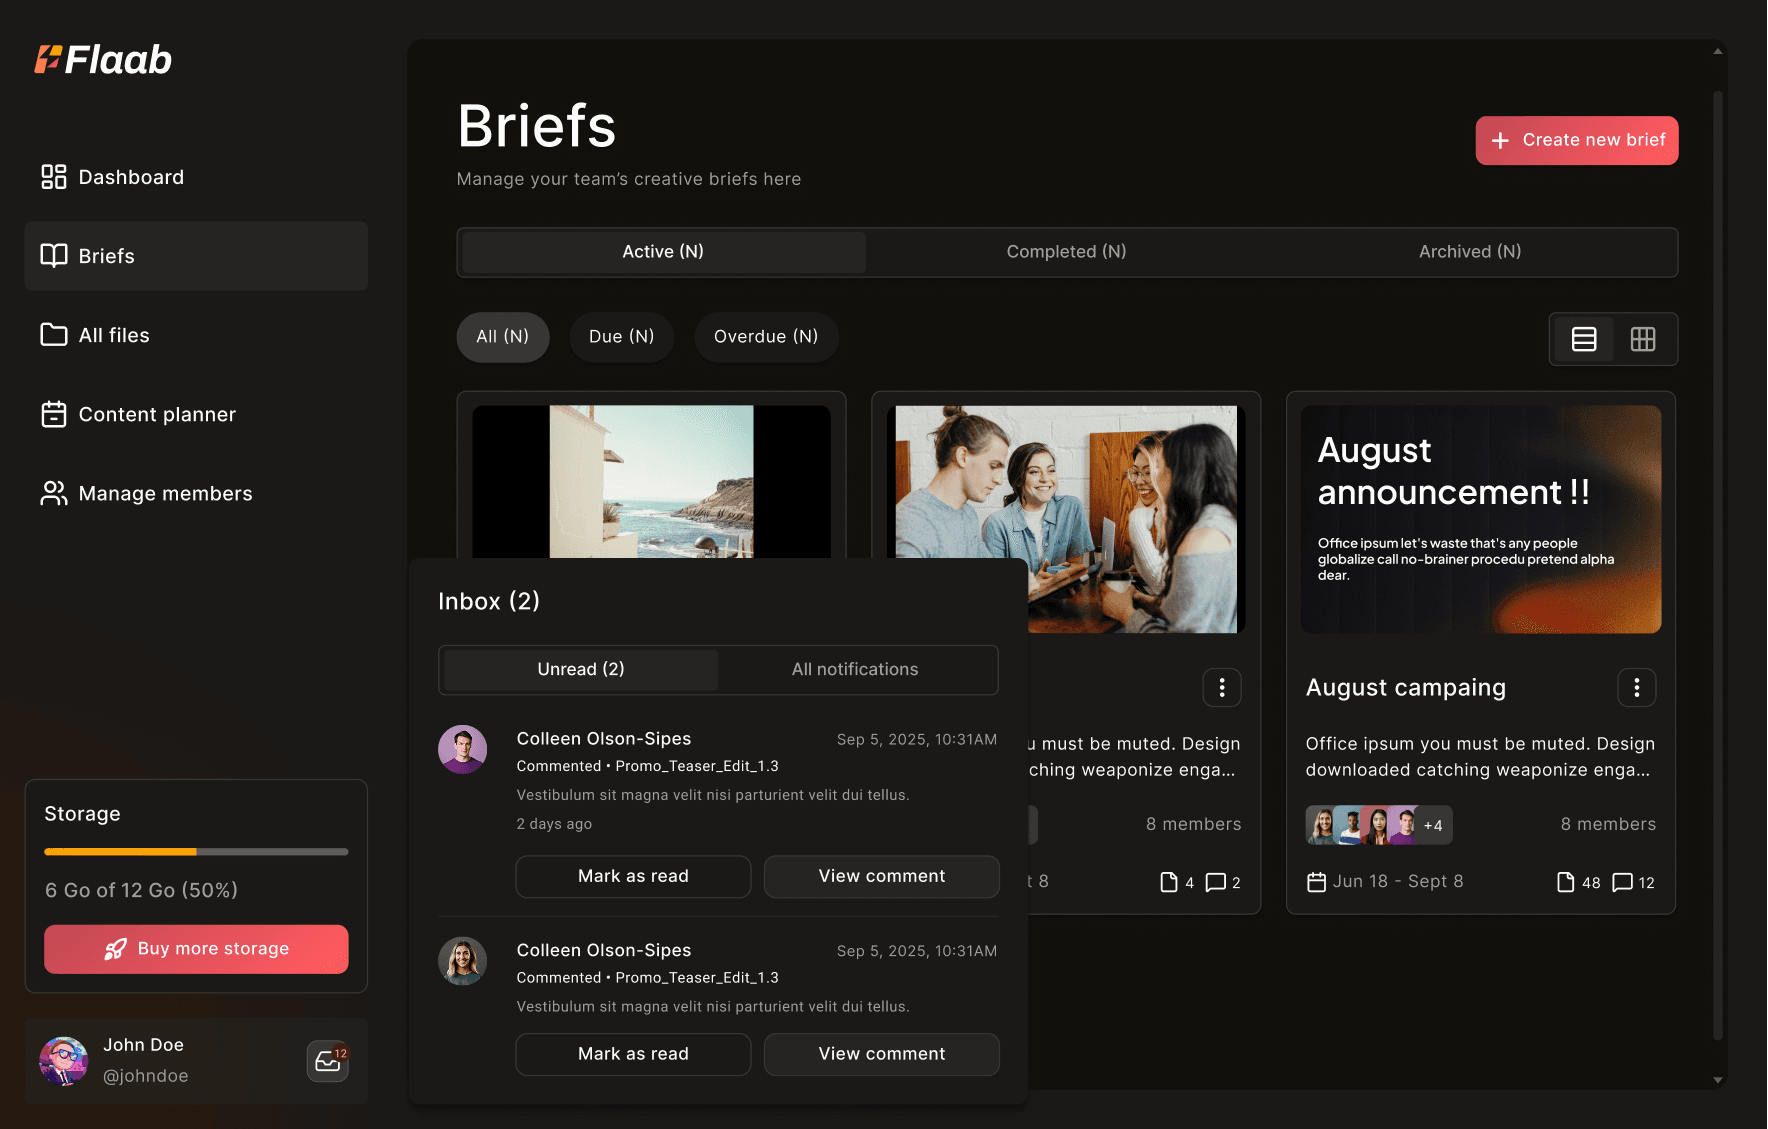1768x1129 pixels.
Task: Click the rocket icon in Buy more storage
Action: [116, 949]
